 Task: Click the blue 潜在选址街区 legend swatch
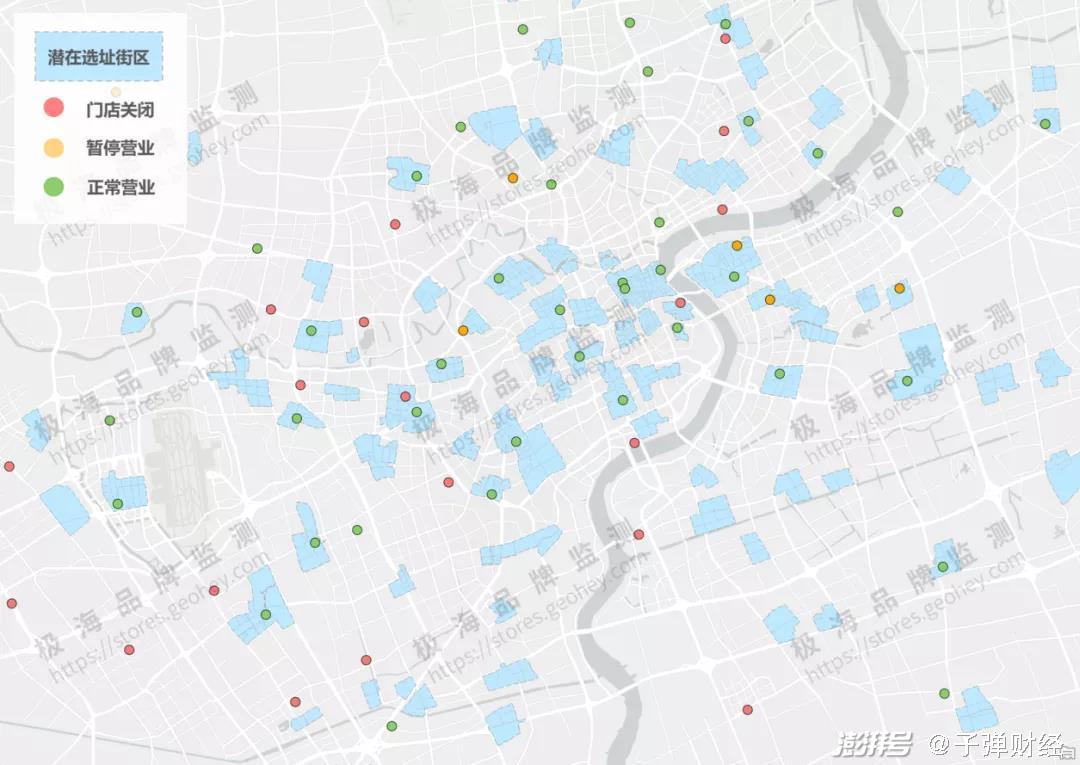98,56
